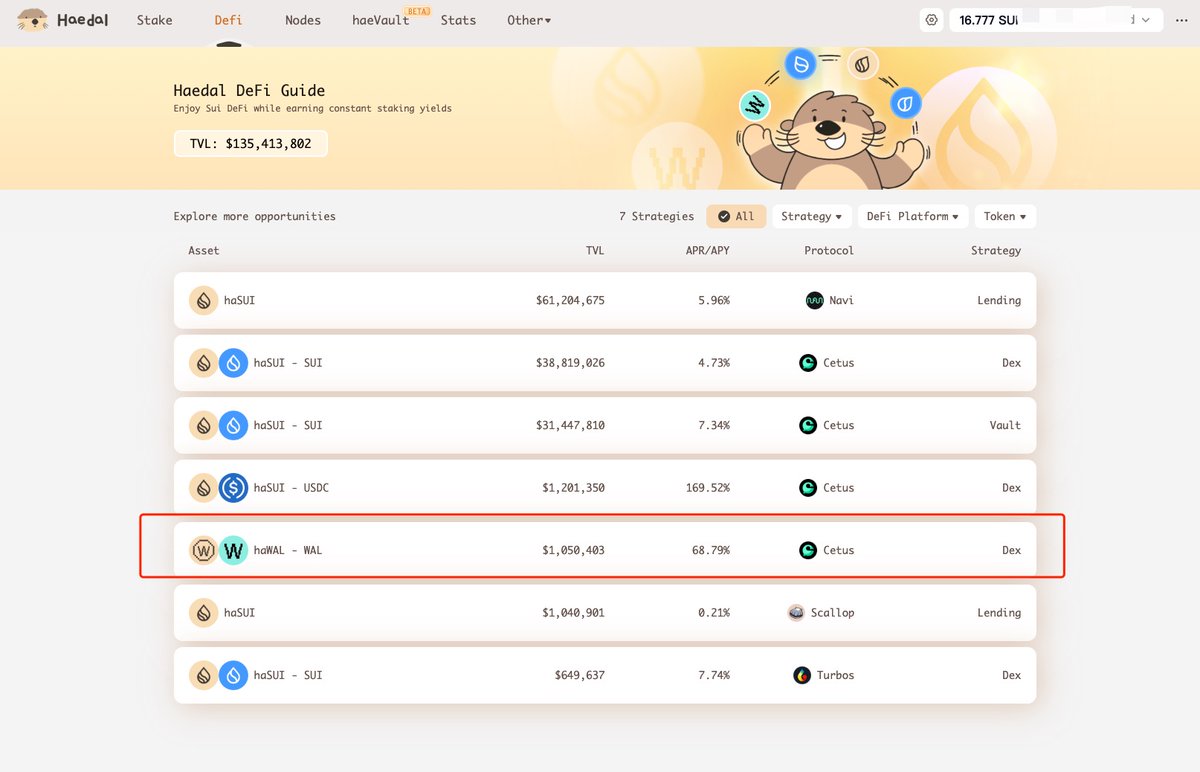Select the Defi tab
The height and width of the screenshot is (772, 1200).
[228, 20]
